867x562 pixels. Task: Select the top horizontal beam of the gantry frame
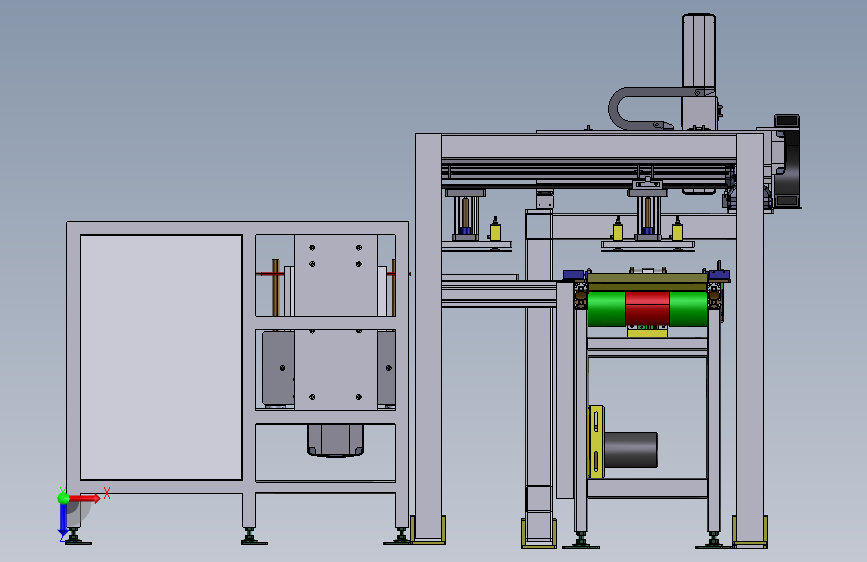(x=589, y=146)
